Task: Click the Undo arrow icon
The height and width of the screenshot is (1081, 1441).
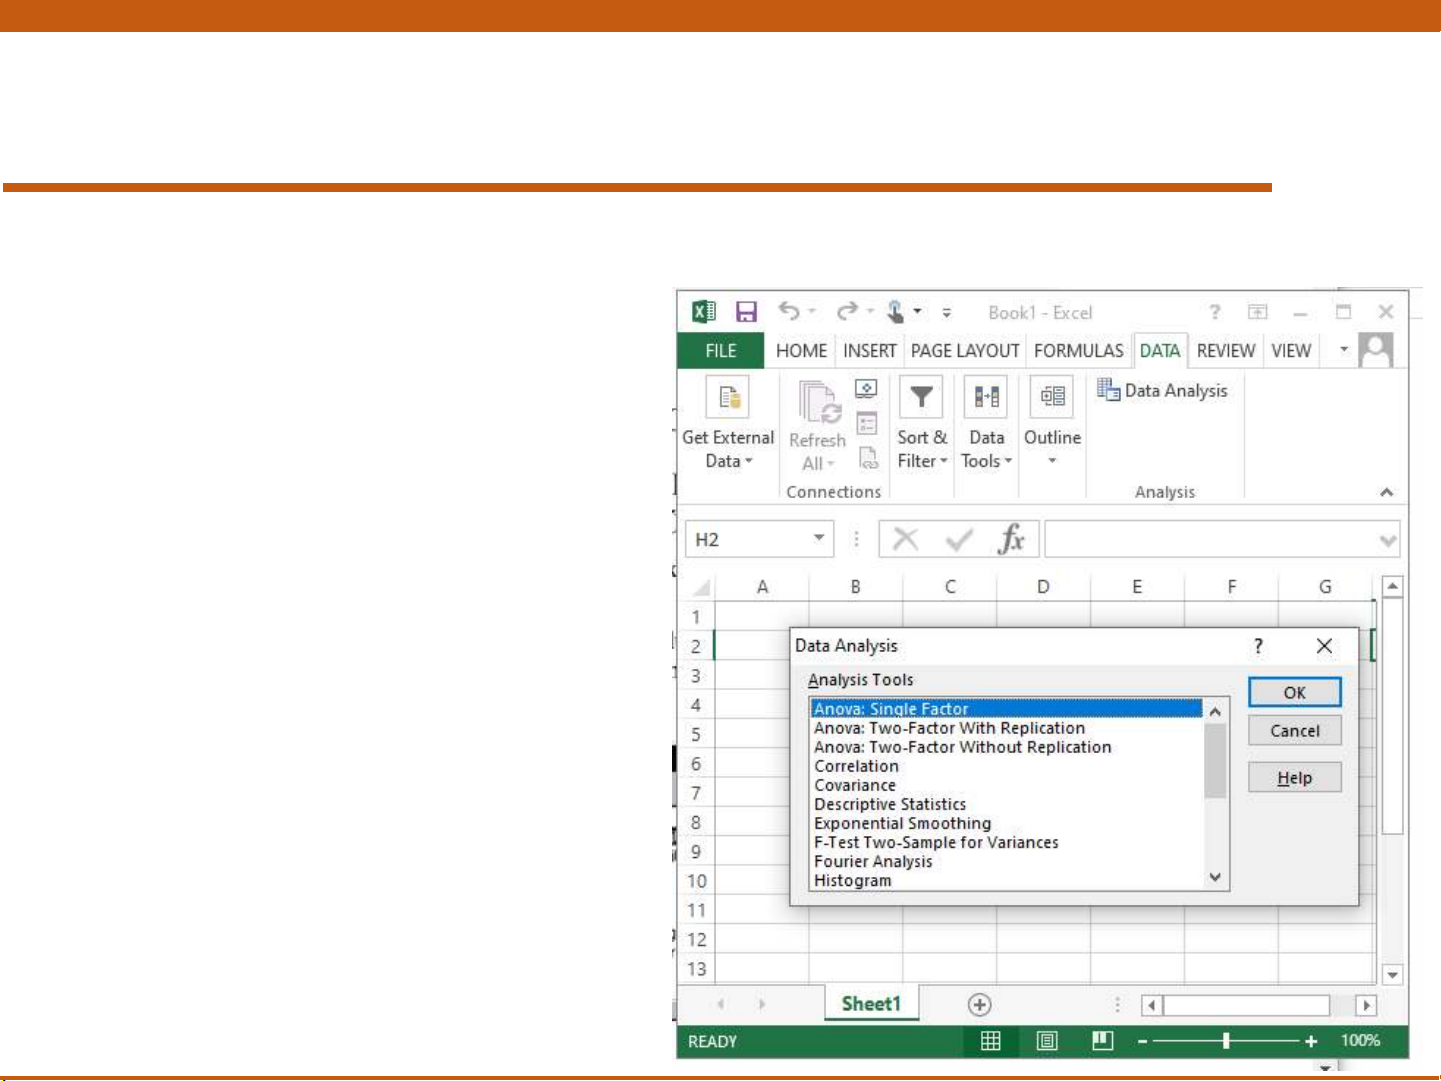Action: [789, 312]
